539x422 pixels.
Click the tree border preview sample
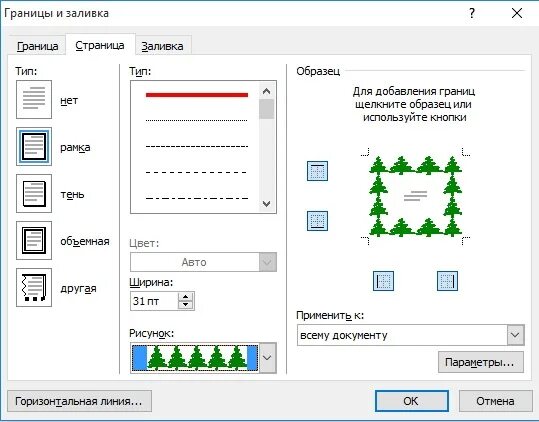click(415, 196)
